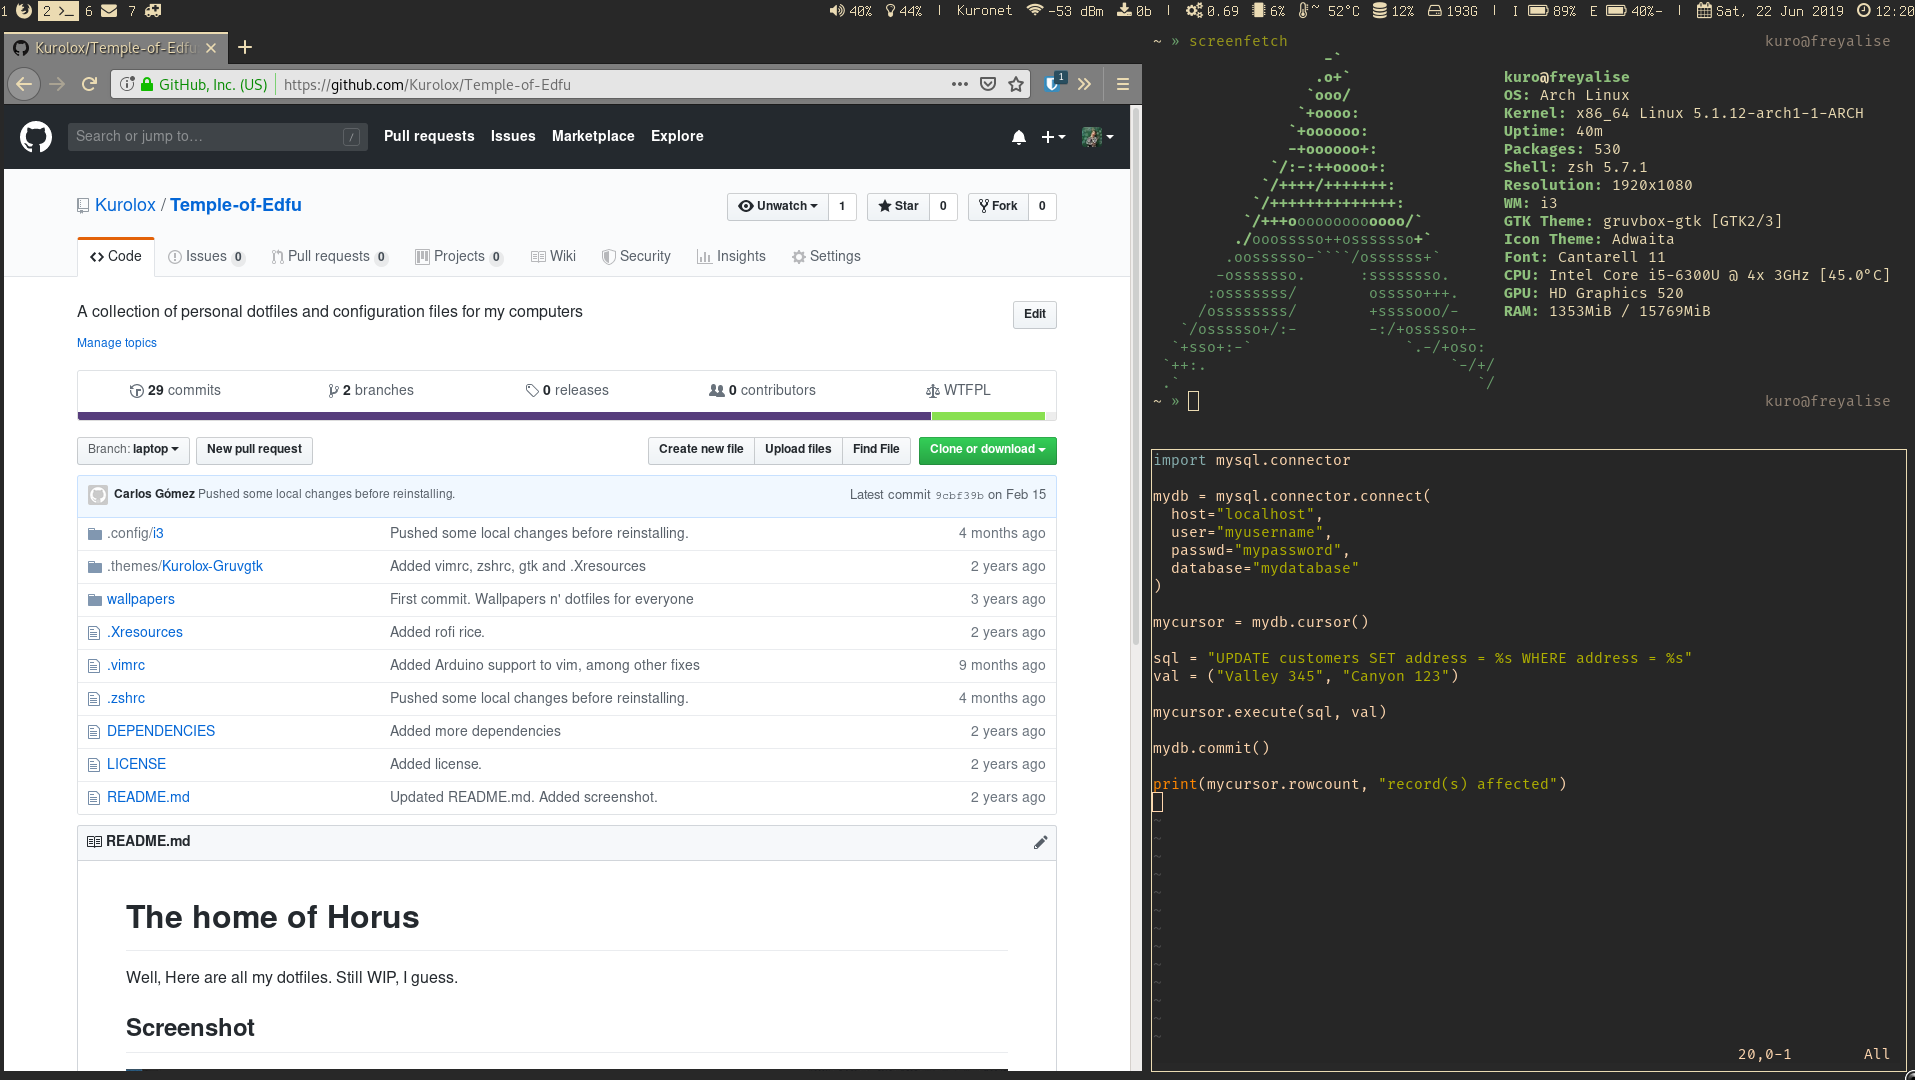
Task: Open the DEPENDENCIES file
Action: tap(161, 731)
